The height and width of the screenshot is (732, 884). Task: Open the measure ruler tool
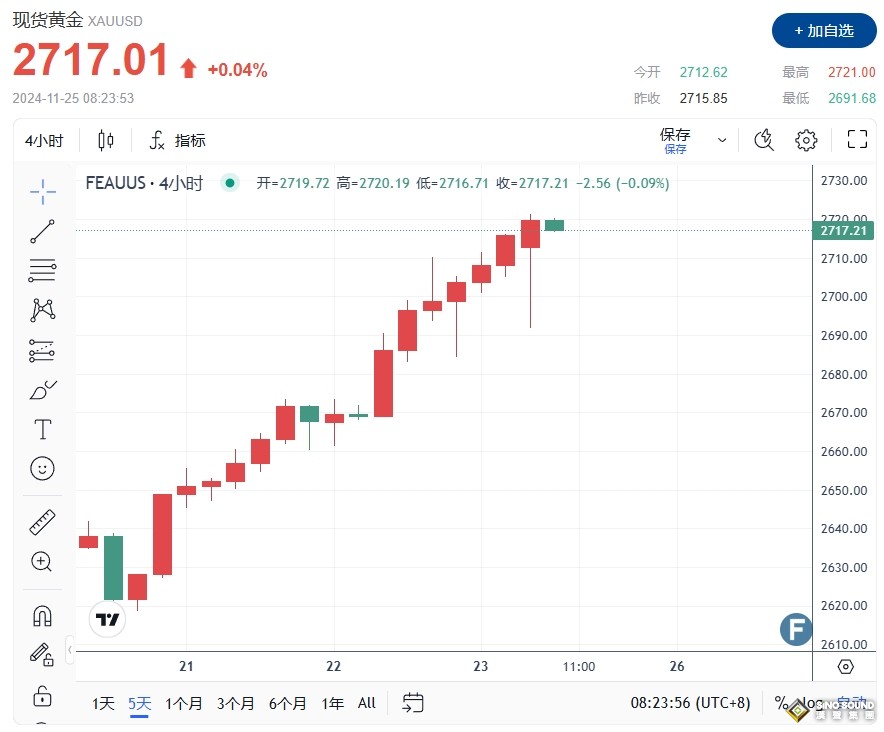pyautogui.click(x=42, y=521)
